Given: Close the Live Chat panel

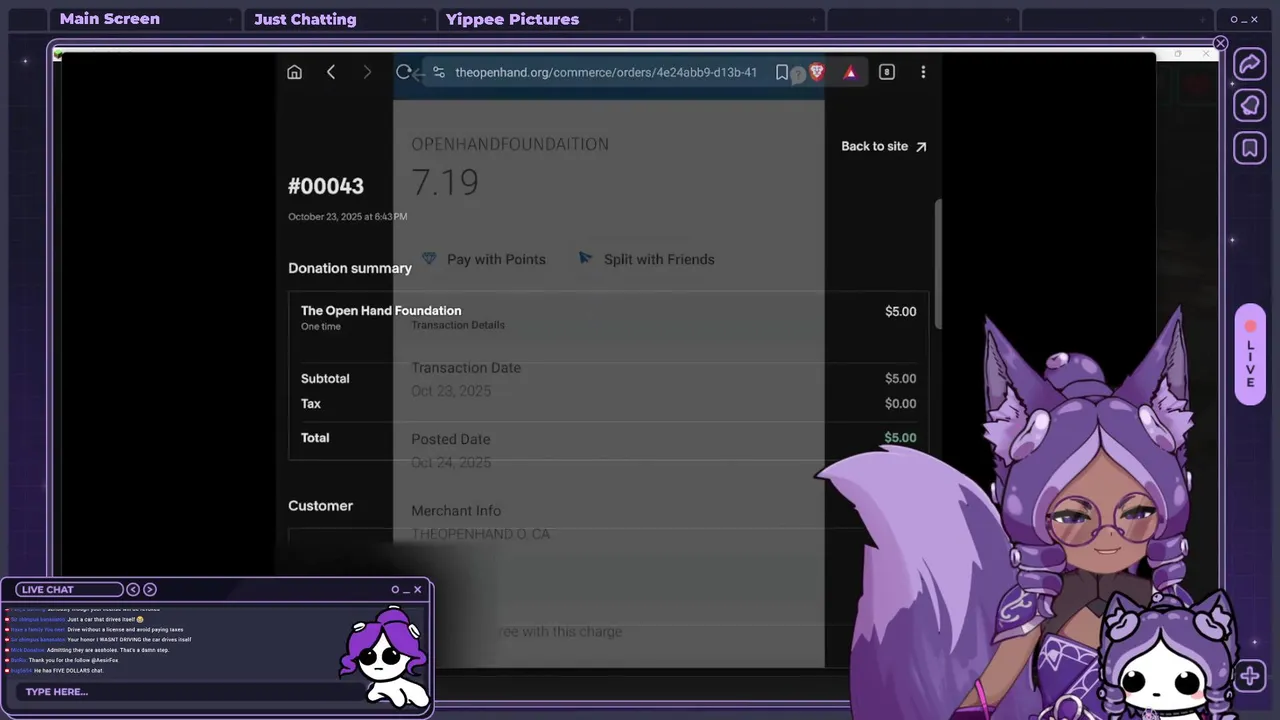Looking at the screenshot, I should [x=418, y=589].
